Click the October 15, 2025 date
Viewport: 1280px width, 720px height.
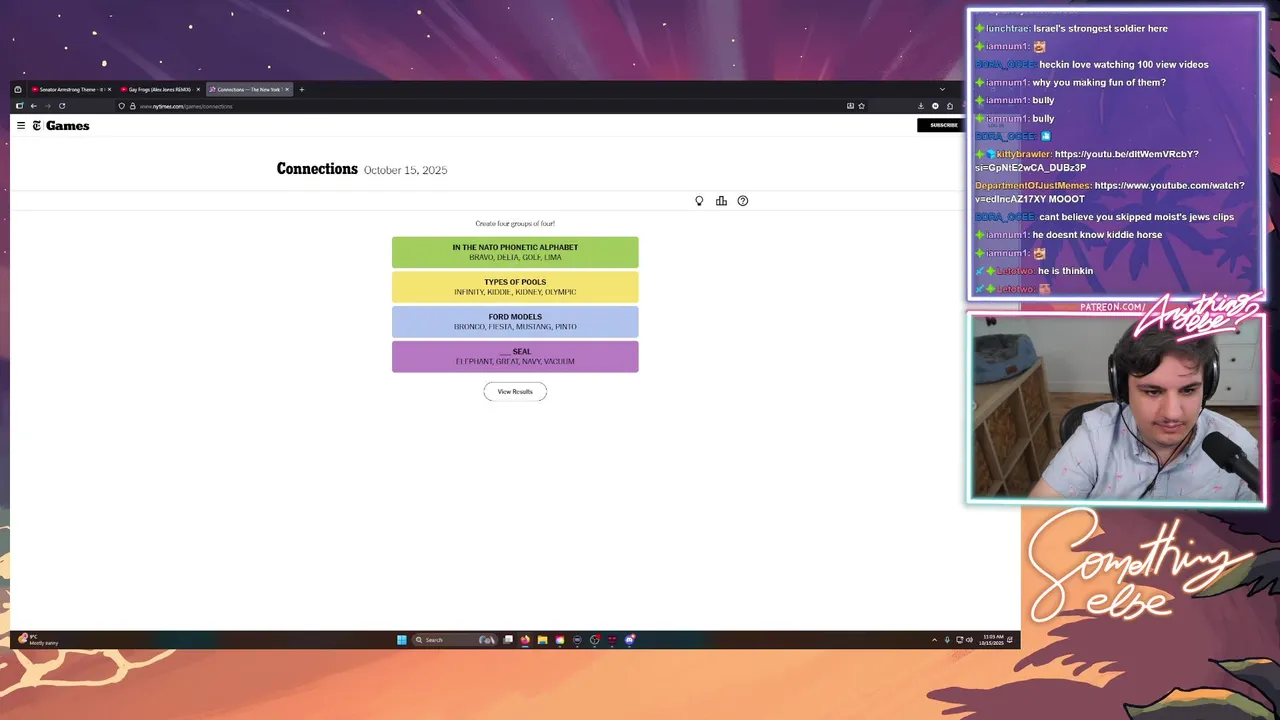(x=405, y=170)
